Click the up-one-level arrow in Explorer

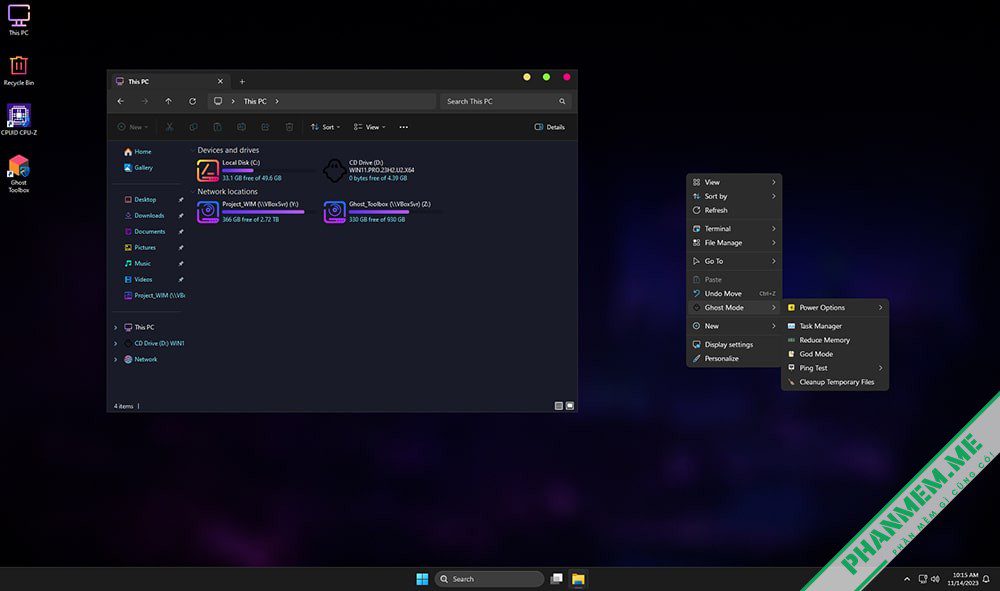click(x=168, y=101)
